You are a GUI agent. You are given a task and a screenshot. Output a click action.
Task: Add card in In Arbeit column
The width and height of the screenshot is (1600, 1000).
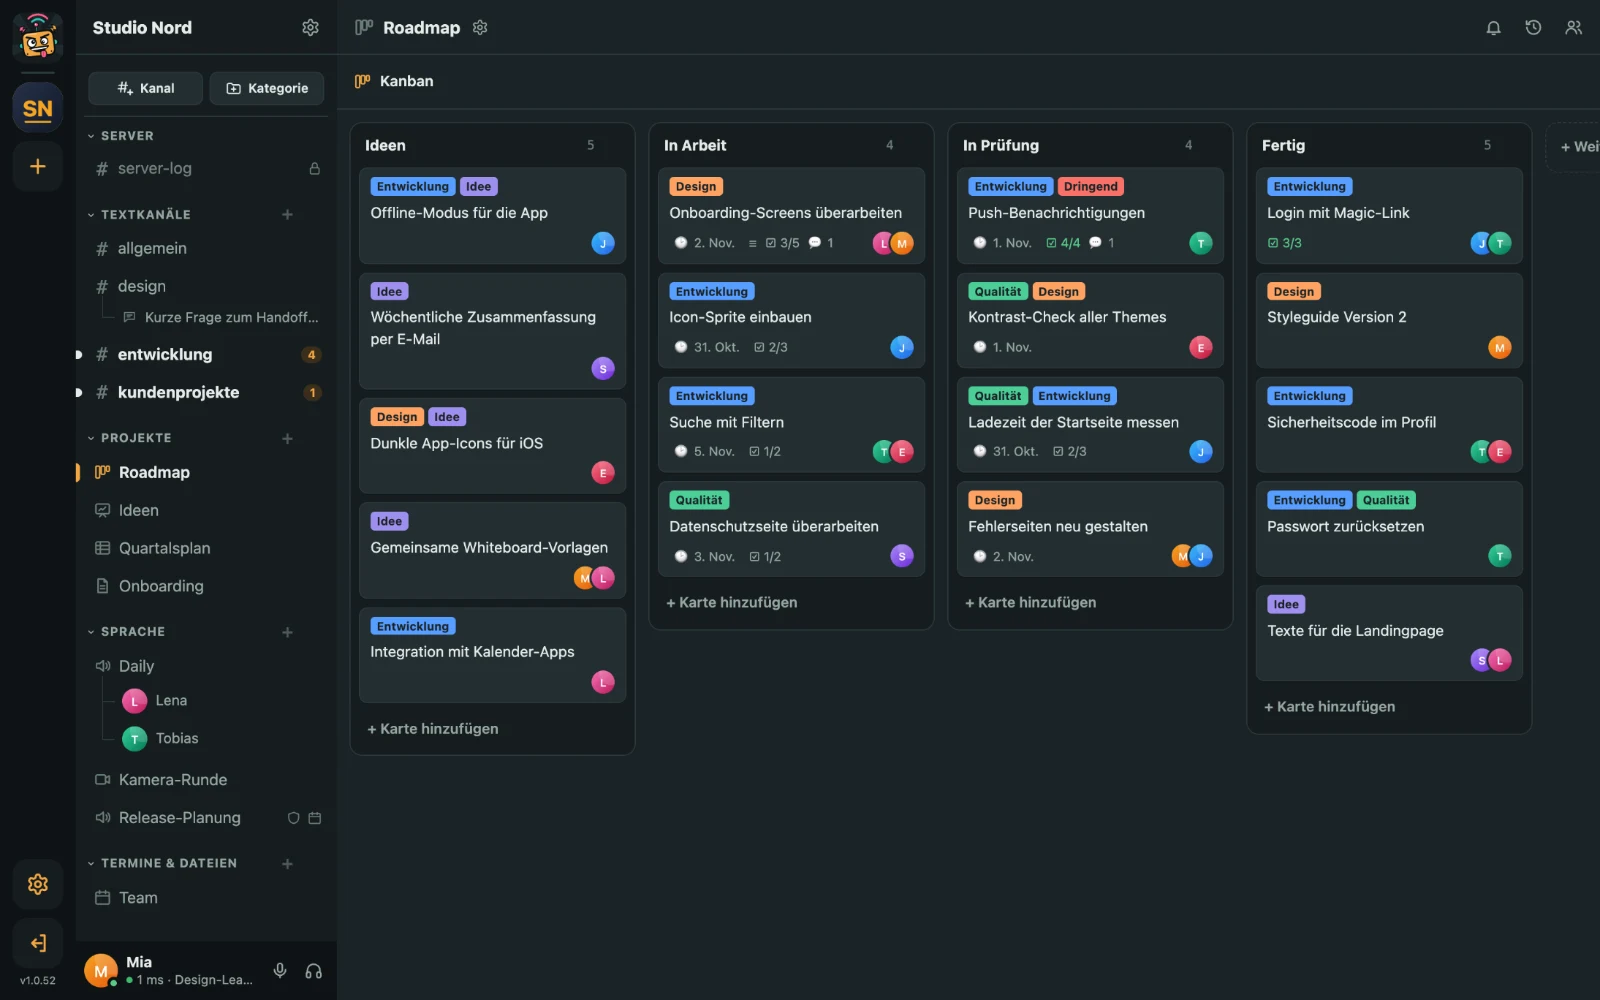tap(732, 602)
